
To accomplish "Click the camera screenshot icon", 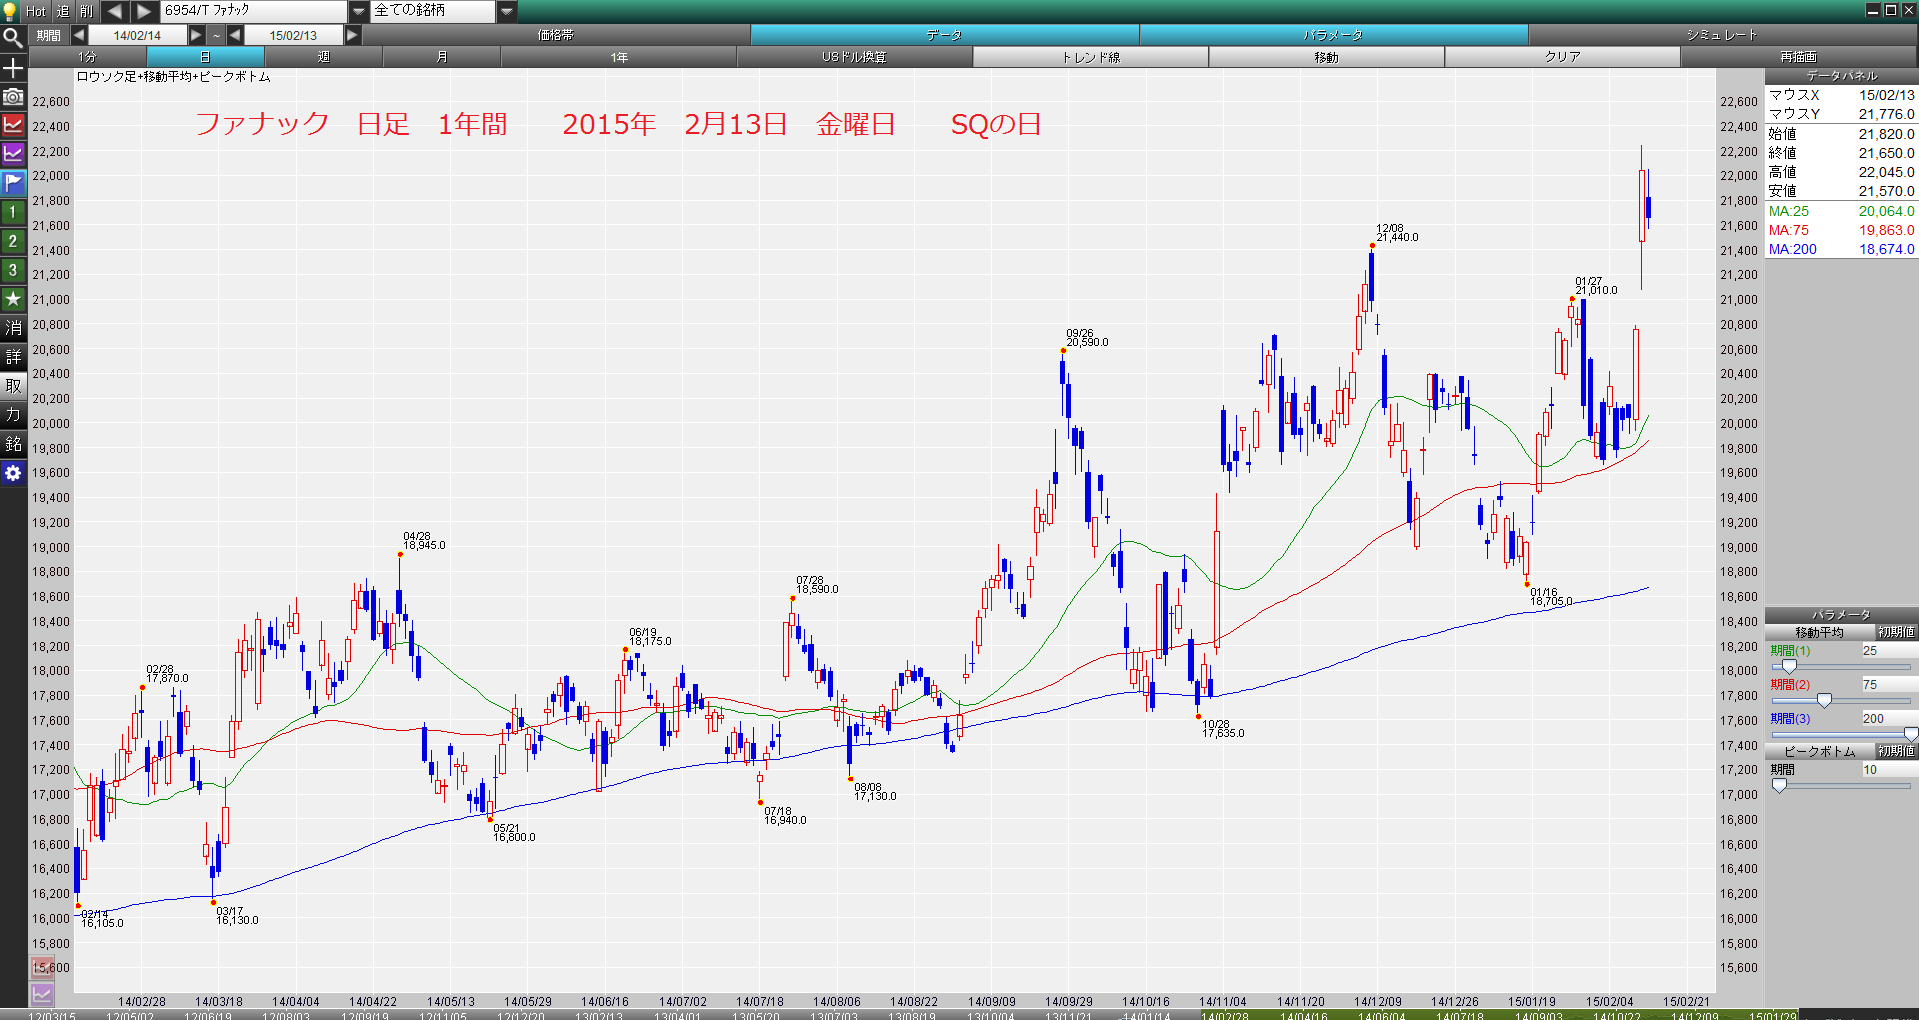I will point(13,96).
